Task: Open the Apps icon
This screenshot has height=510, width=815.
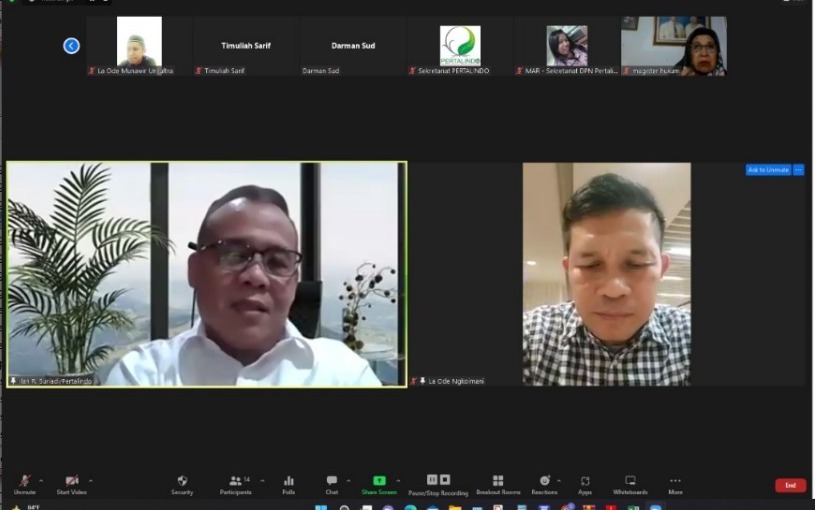Action: tap(585, 481)
